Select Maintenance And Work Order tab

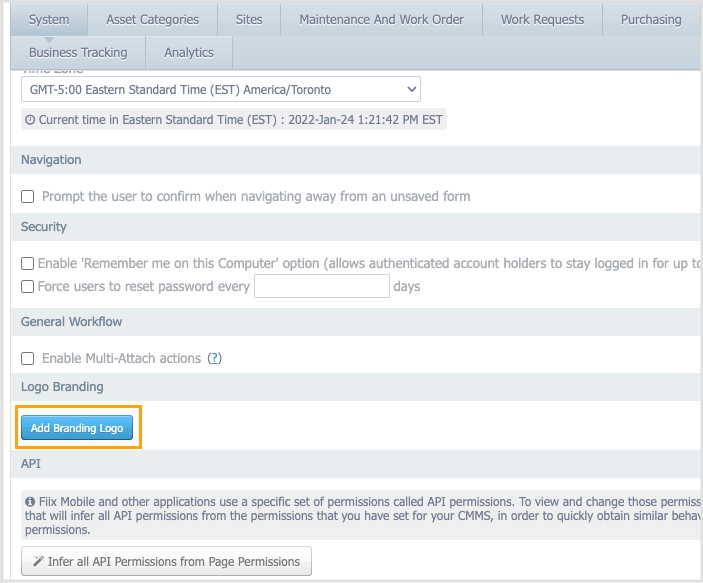[x=382, y=20]
